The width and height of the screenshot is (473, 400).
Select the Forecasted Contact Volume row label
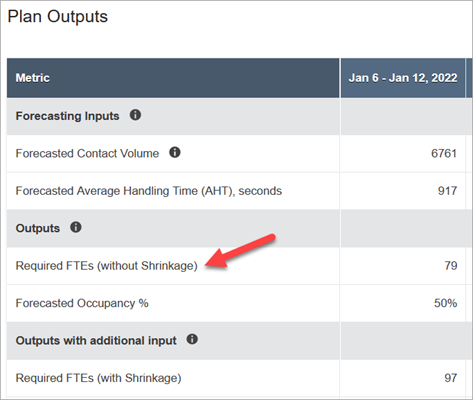click(87, 153)
